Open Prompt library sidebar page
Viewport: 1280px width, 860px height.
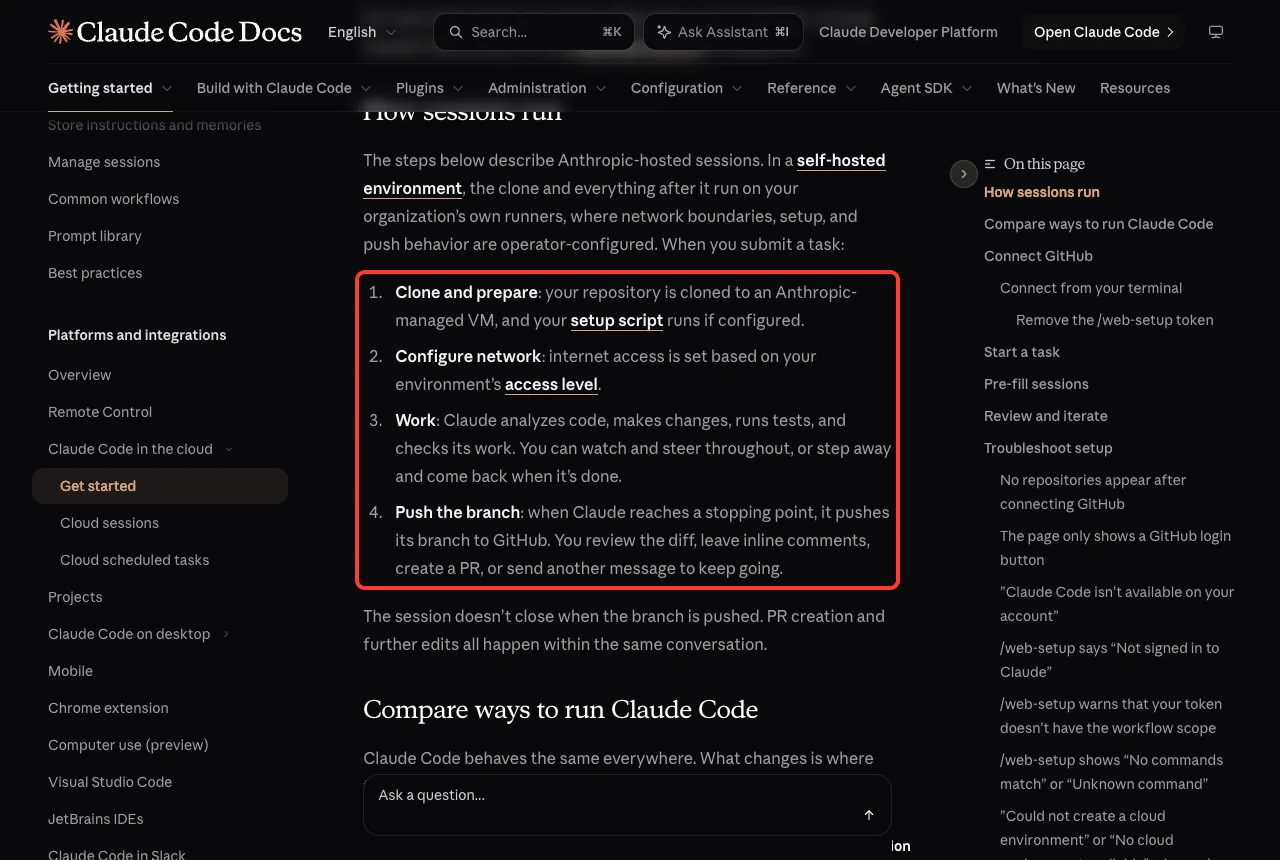[x=95, y=236]
